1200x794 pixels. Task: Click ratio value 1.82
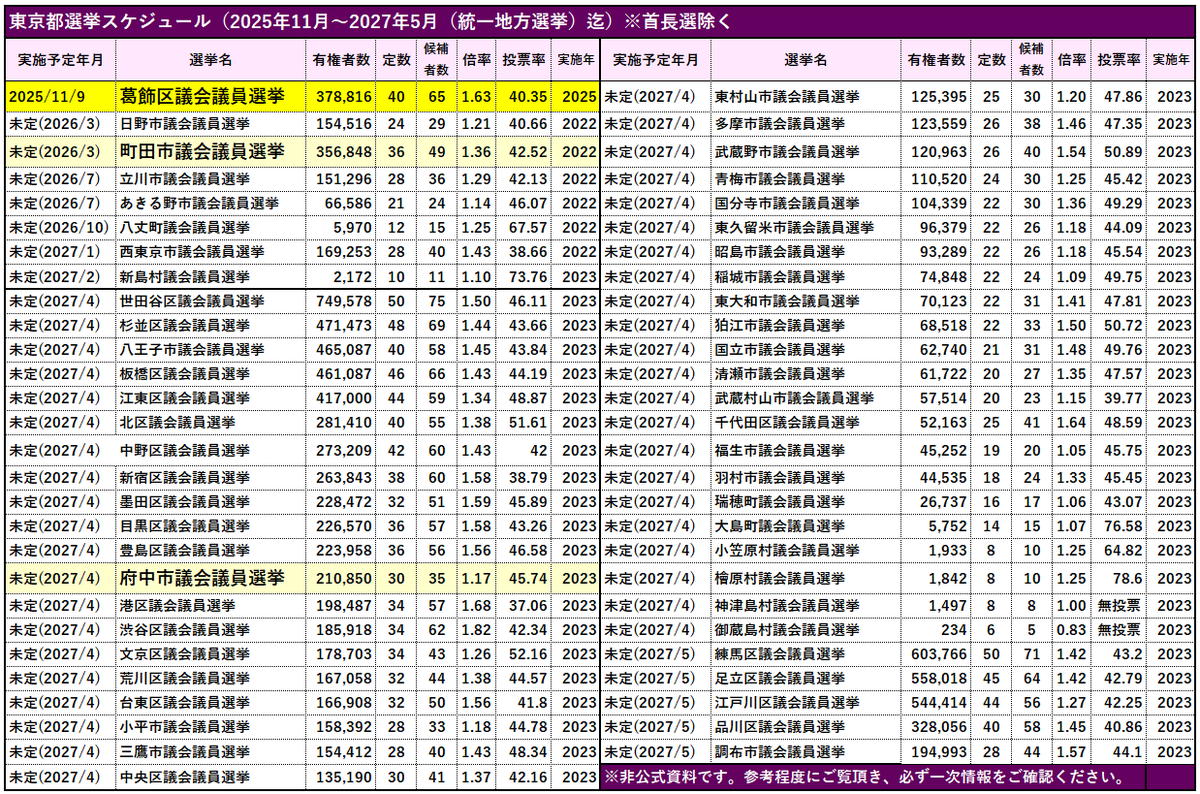click(x=477, y=630)
